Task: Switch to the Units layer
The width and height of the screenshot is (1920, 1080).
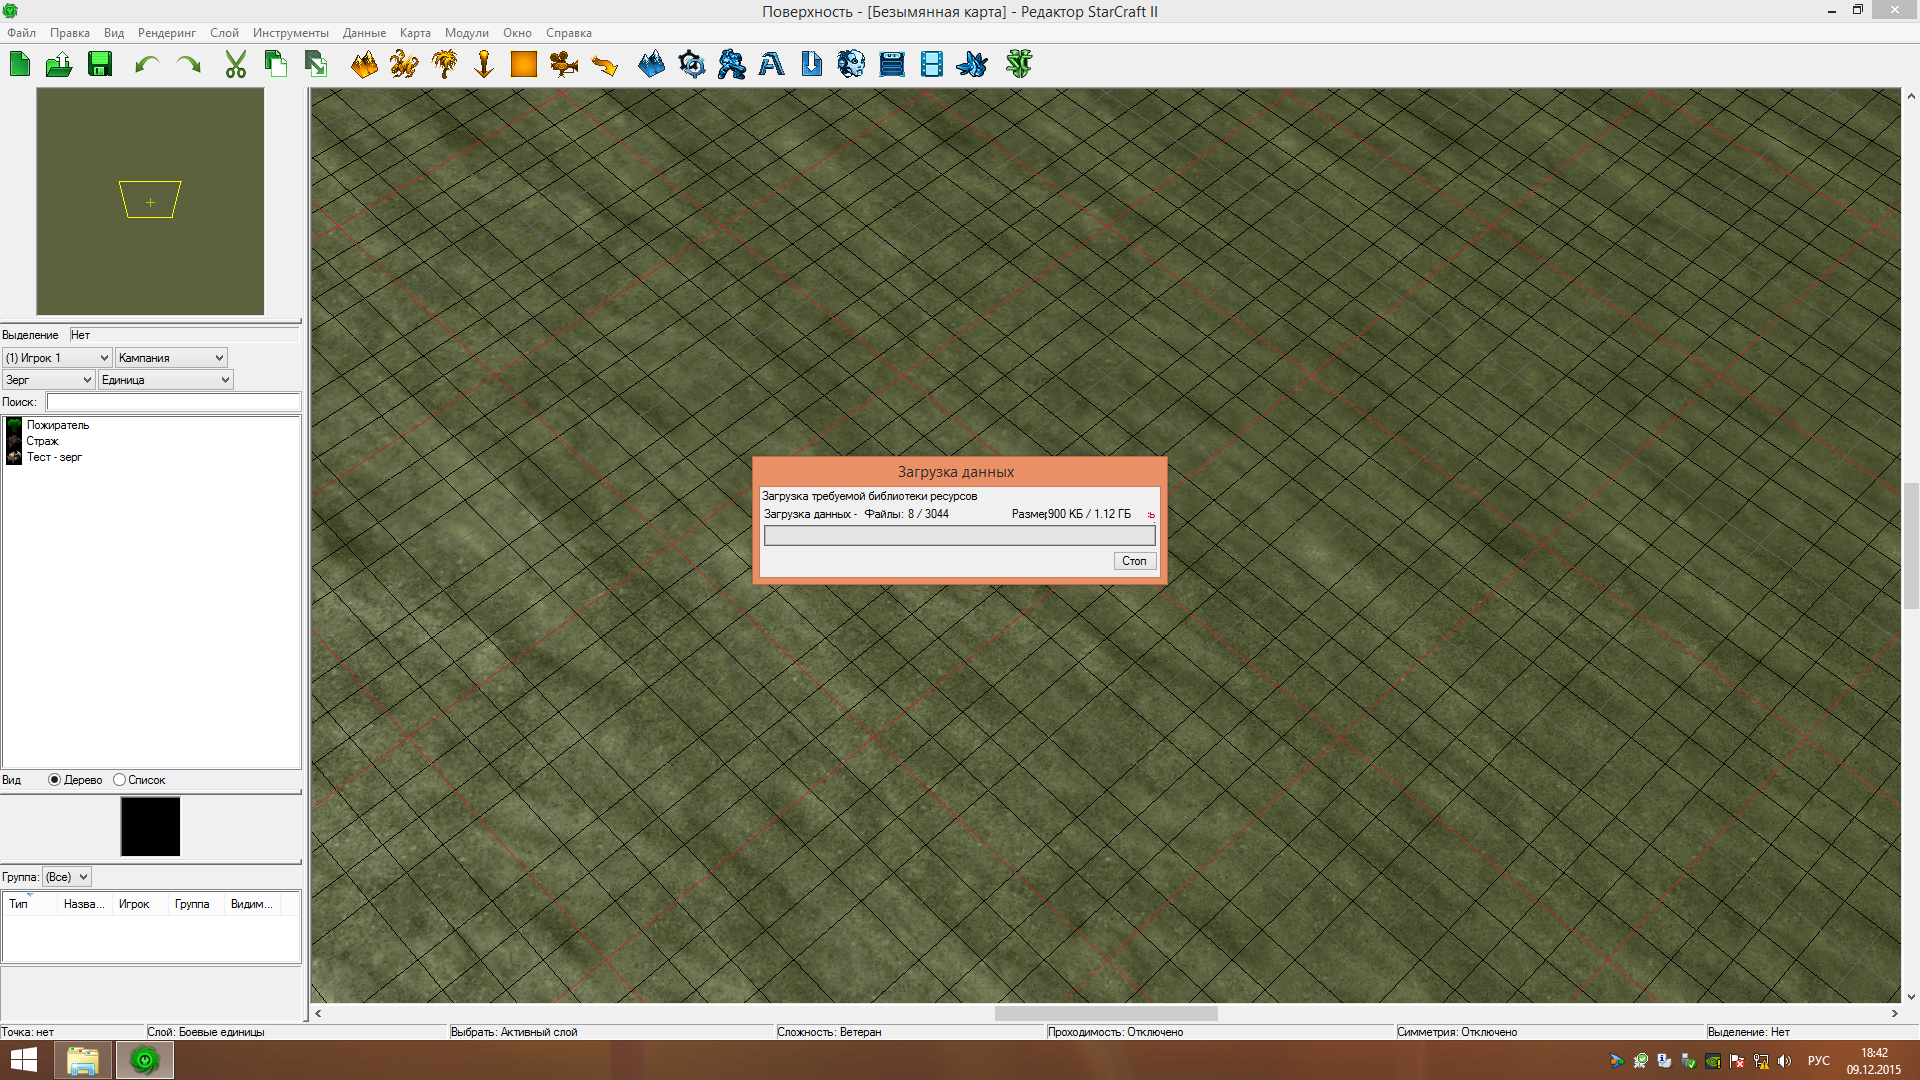Action: point(404,65)
